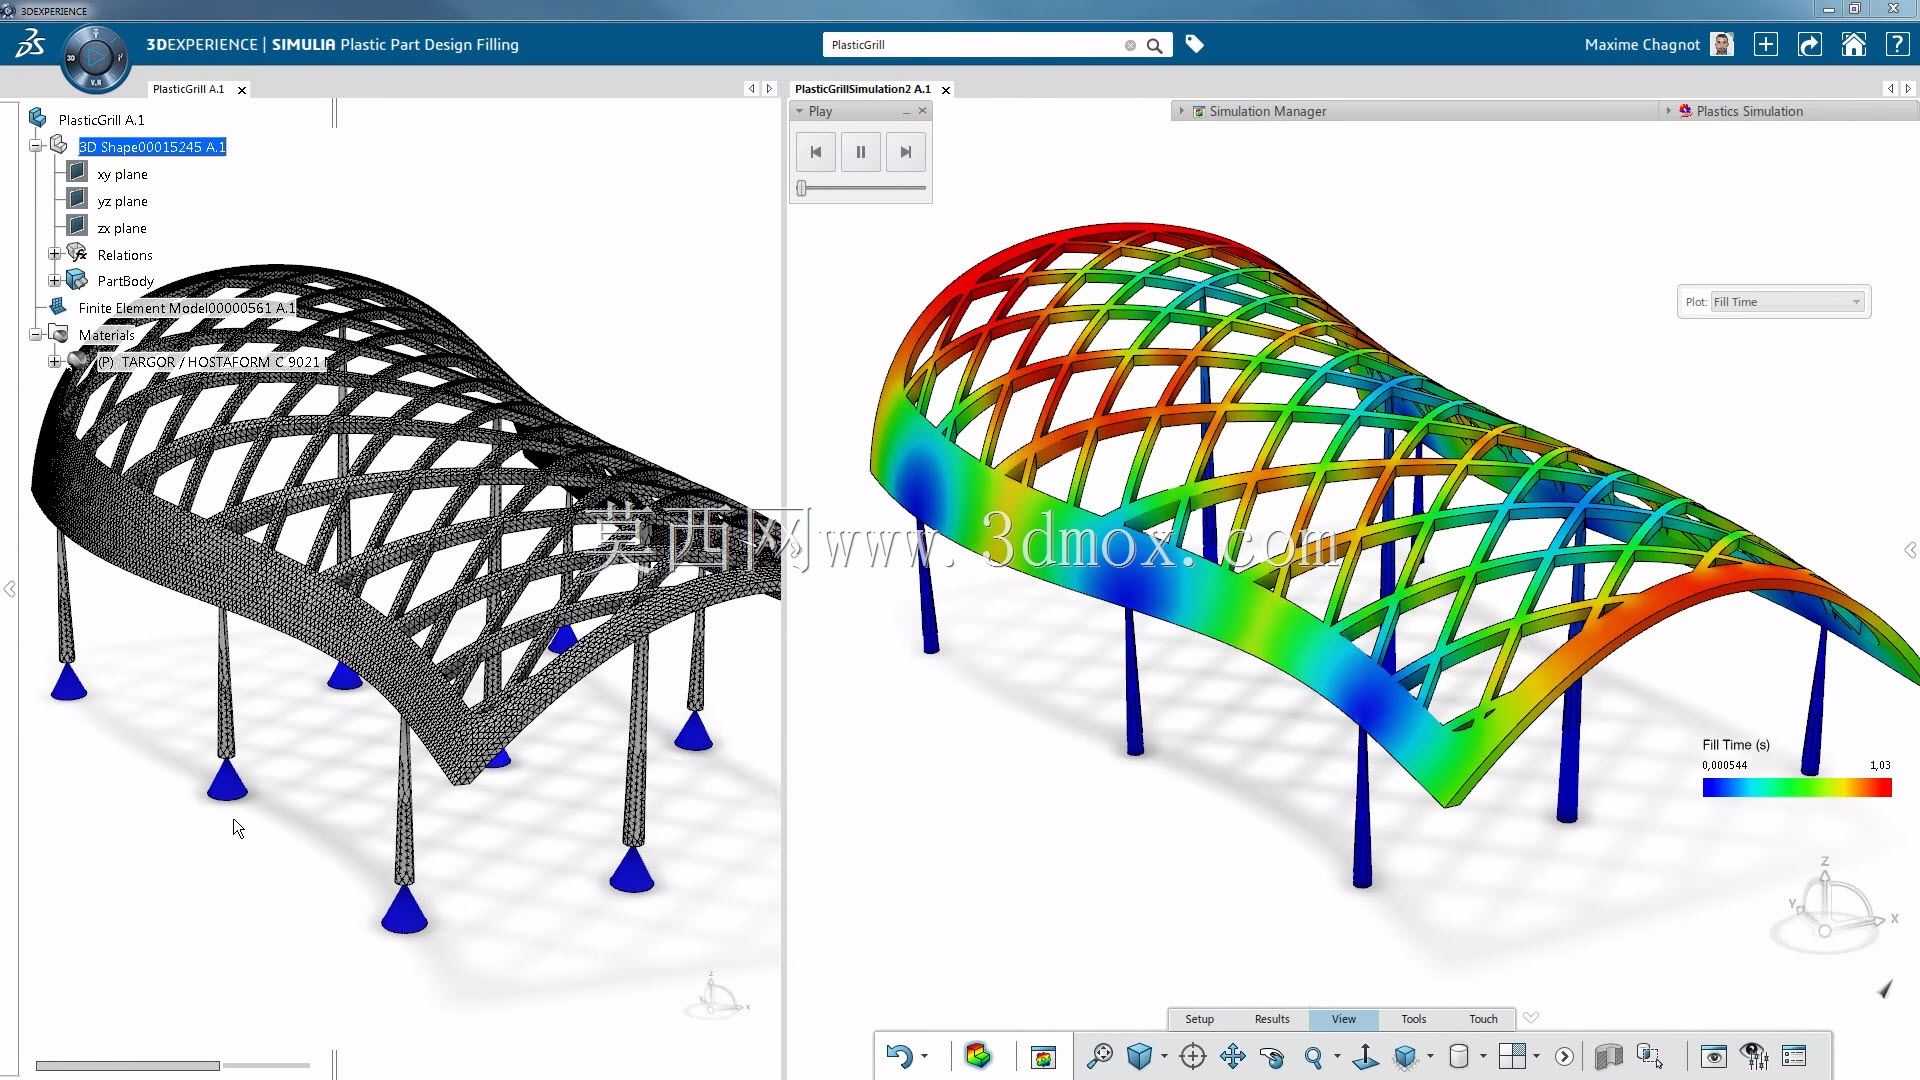
Task: Click the Share arrow icon
Action: [x=1810, y=44]
